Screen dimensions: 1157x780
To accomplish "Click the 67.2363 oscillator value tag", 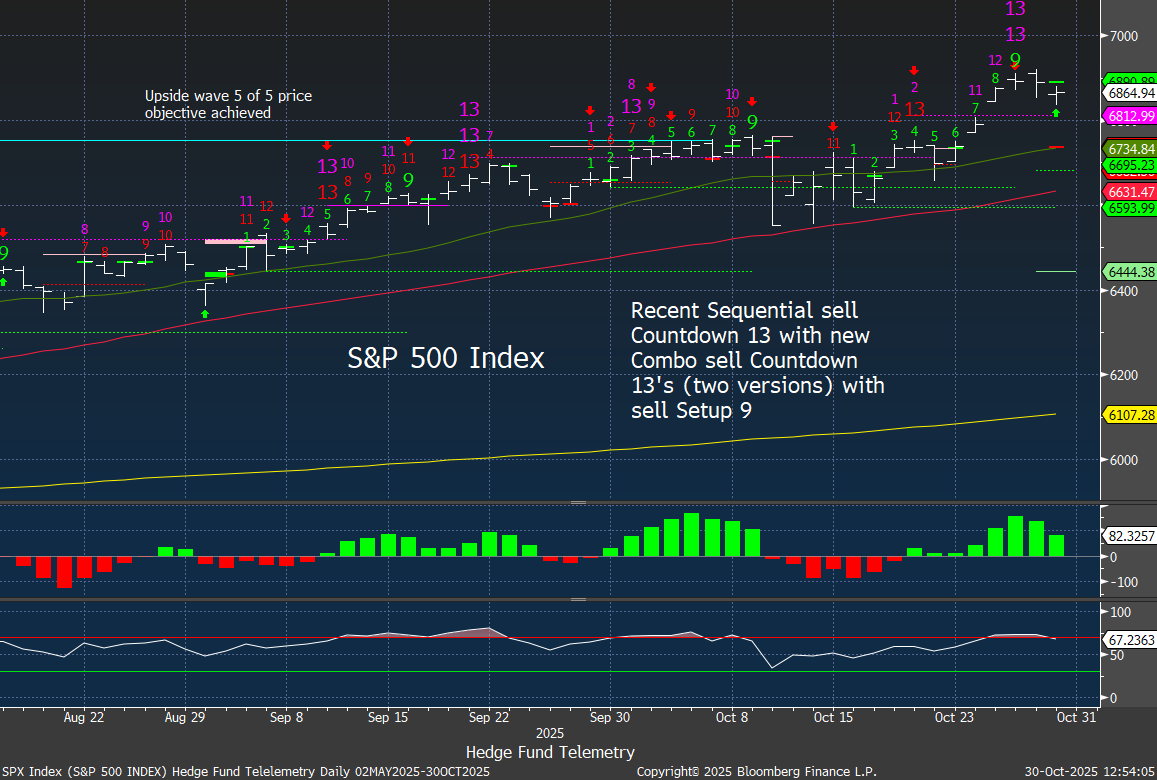I will 1129,638.
